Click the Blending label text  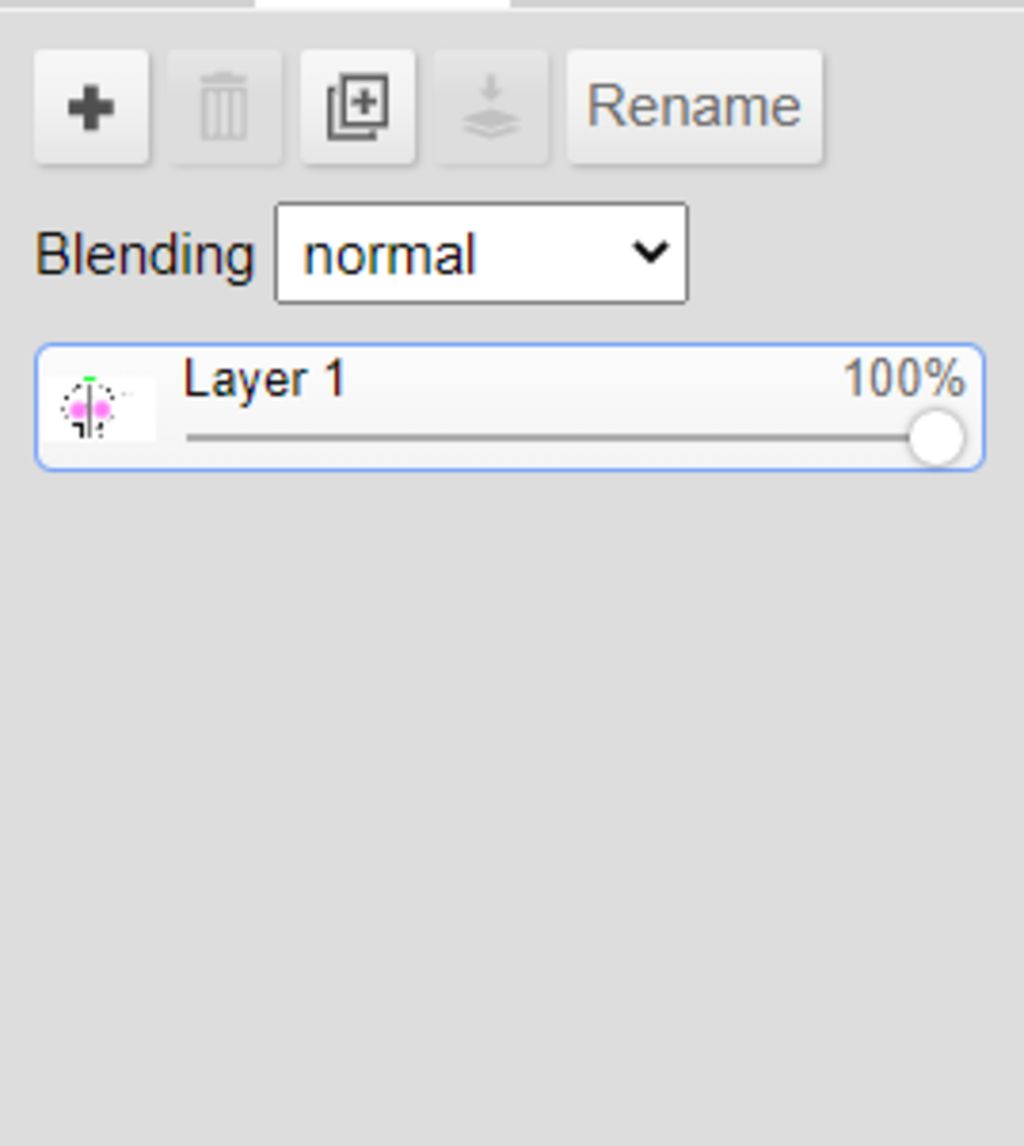tap(145, 254)
